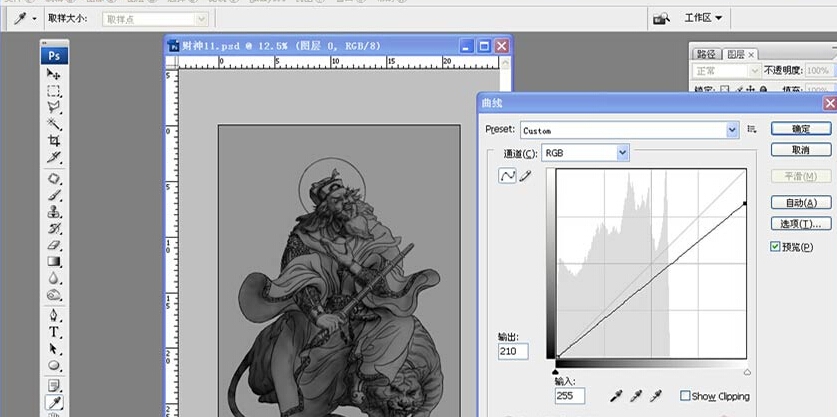Click the curve endpoint at top right
The height and width of the screenshot is (417, 837).
[745, 203]
